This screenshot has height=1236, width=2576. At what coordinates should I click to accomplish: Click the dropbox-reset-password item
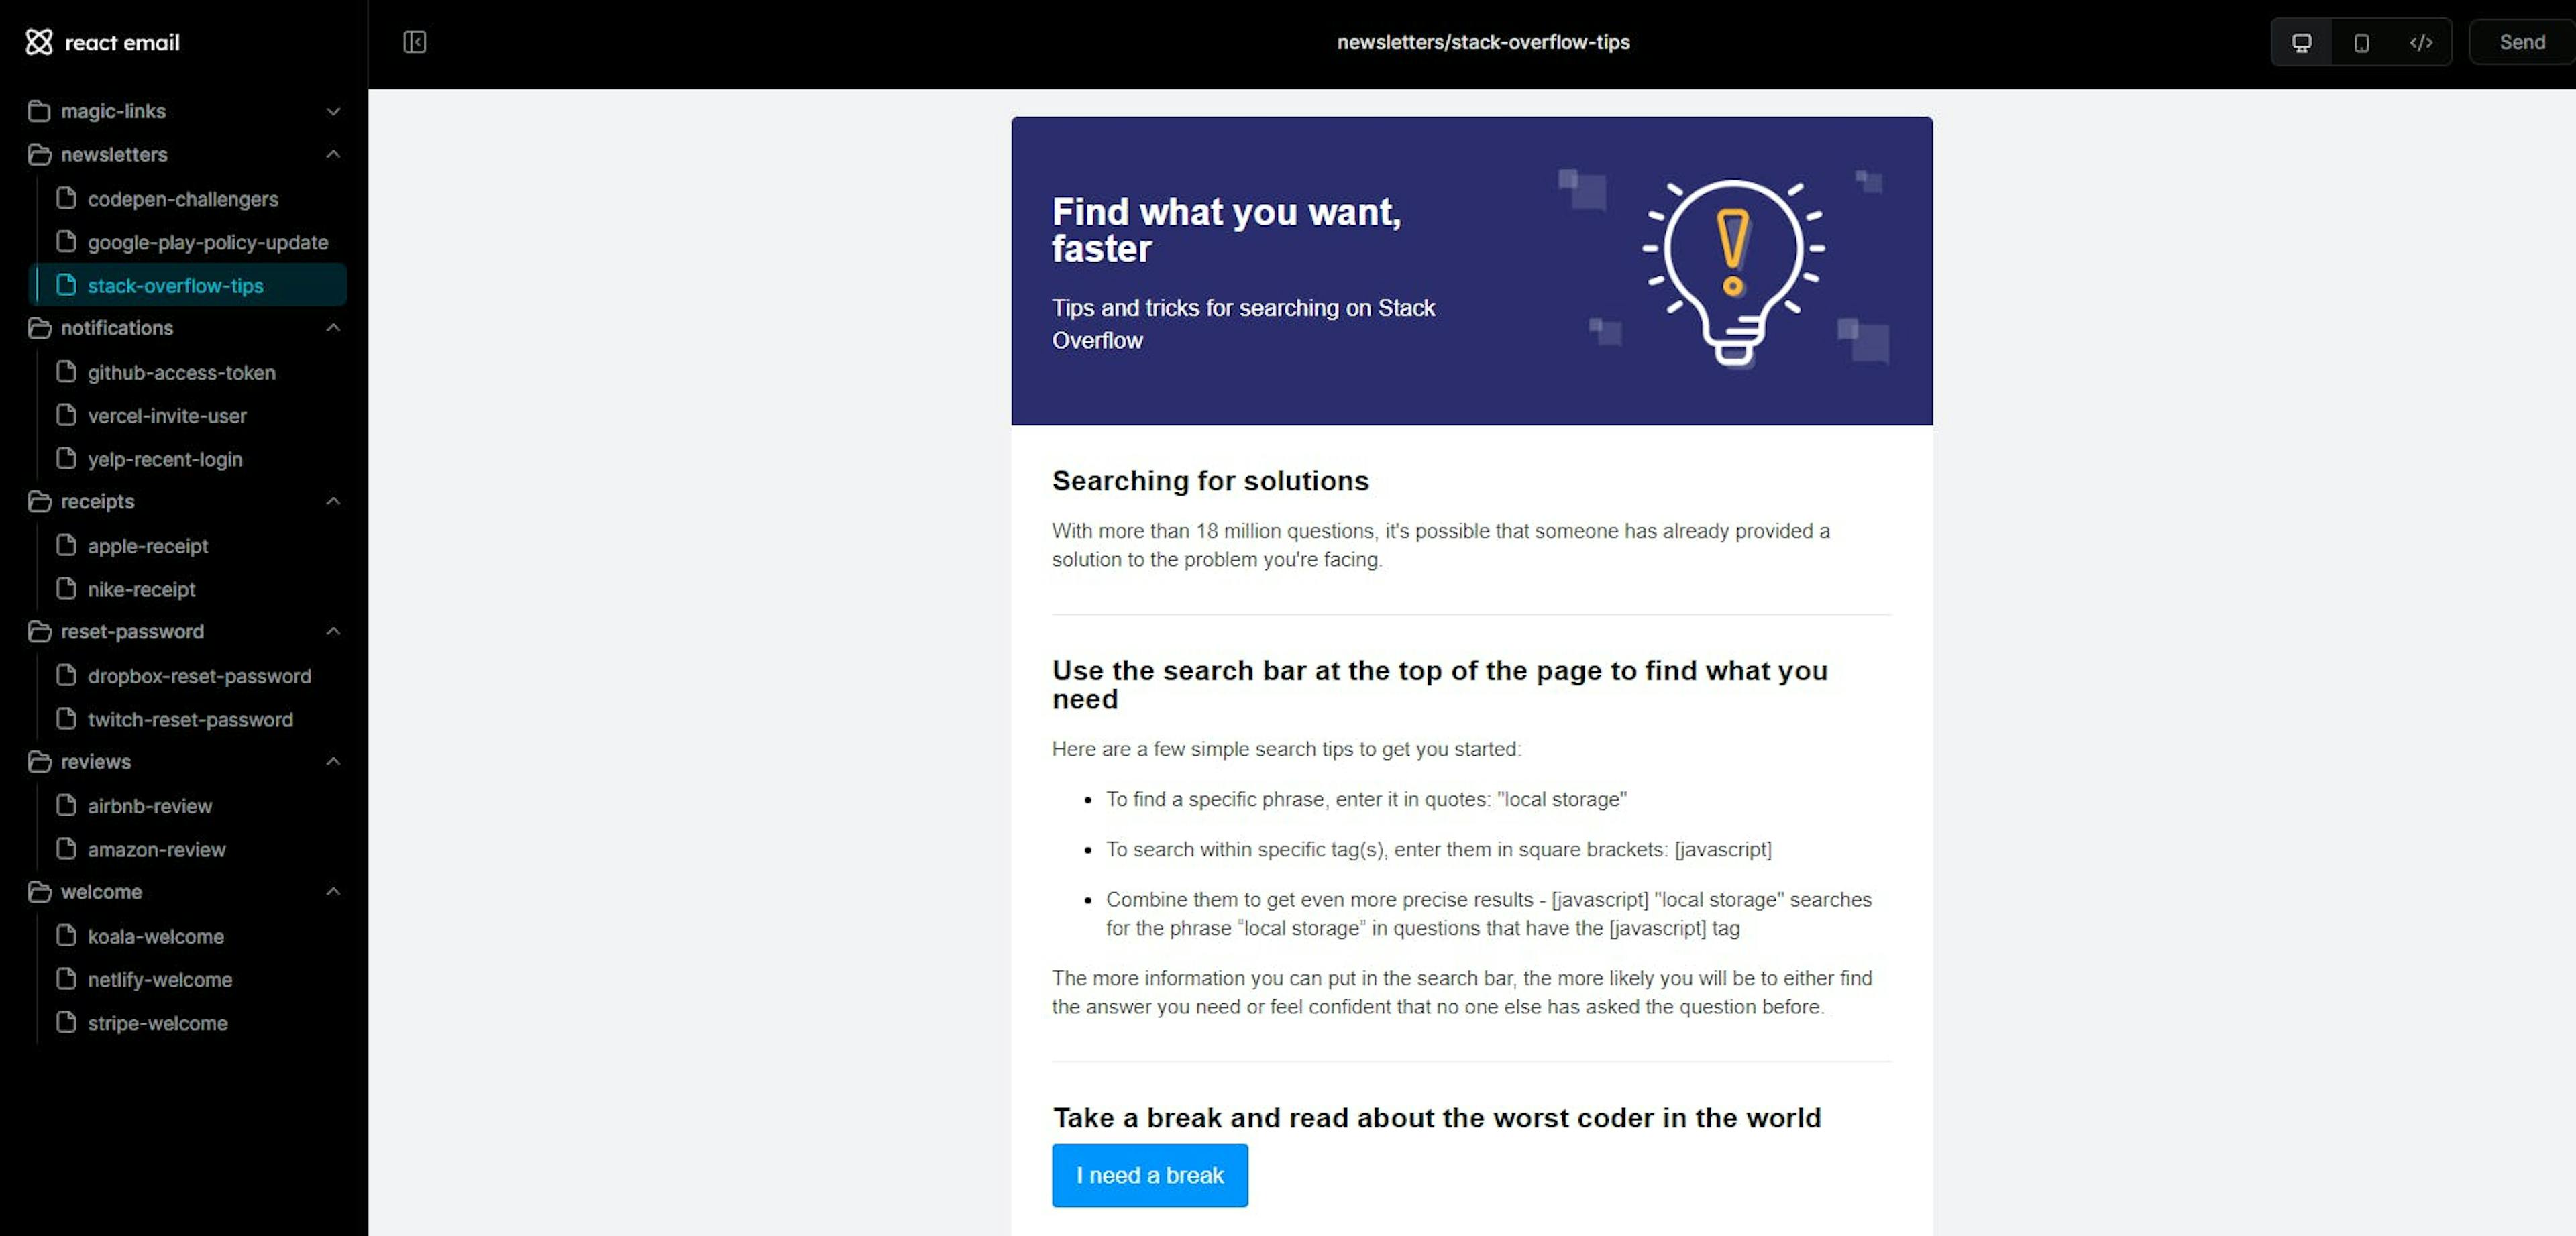coord(197,675)
